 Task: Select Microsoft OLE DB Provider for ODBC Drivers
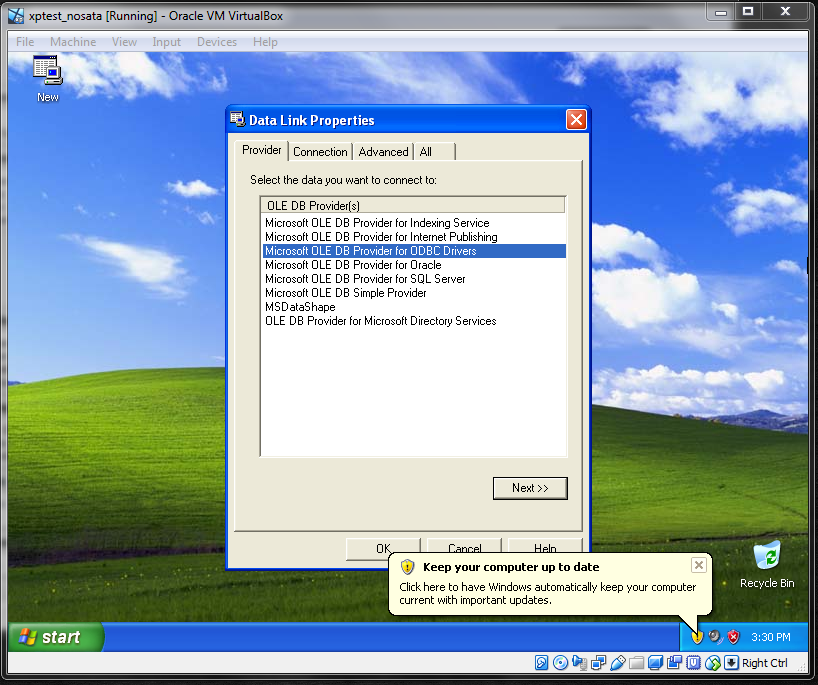[414, 251]
